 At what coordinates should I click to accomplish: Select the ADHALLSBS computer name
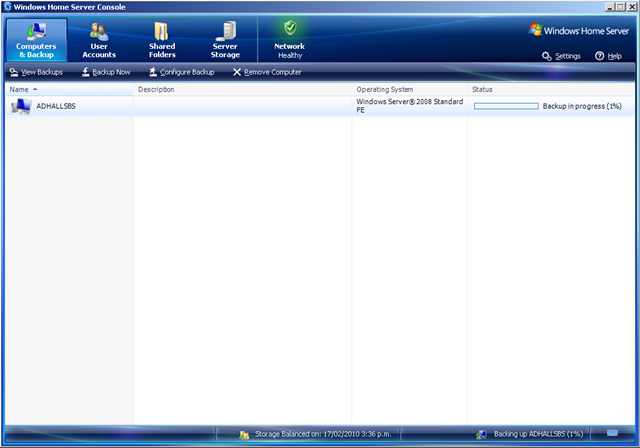56,106
